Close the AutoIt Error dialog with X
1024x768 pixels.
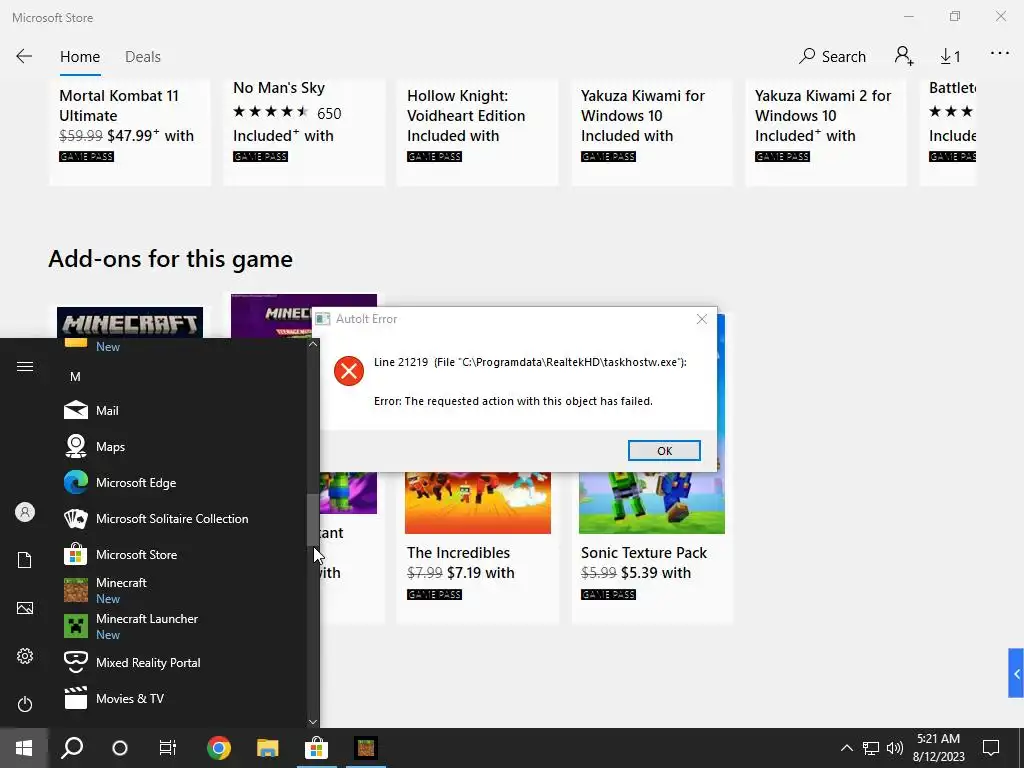pyautogui.click(x=701, y=319)
